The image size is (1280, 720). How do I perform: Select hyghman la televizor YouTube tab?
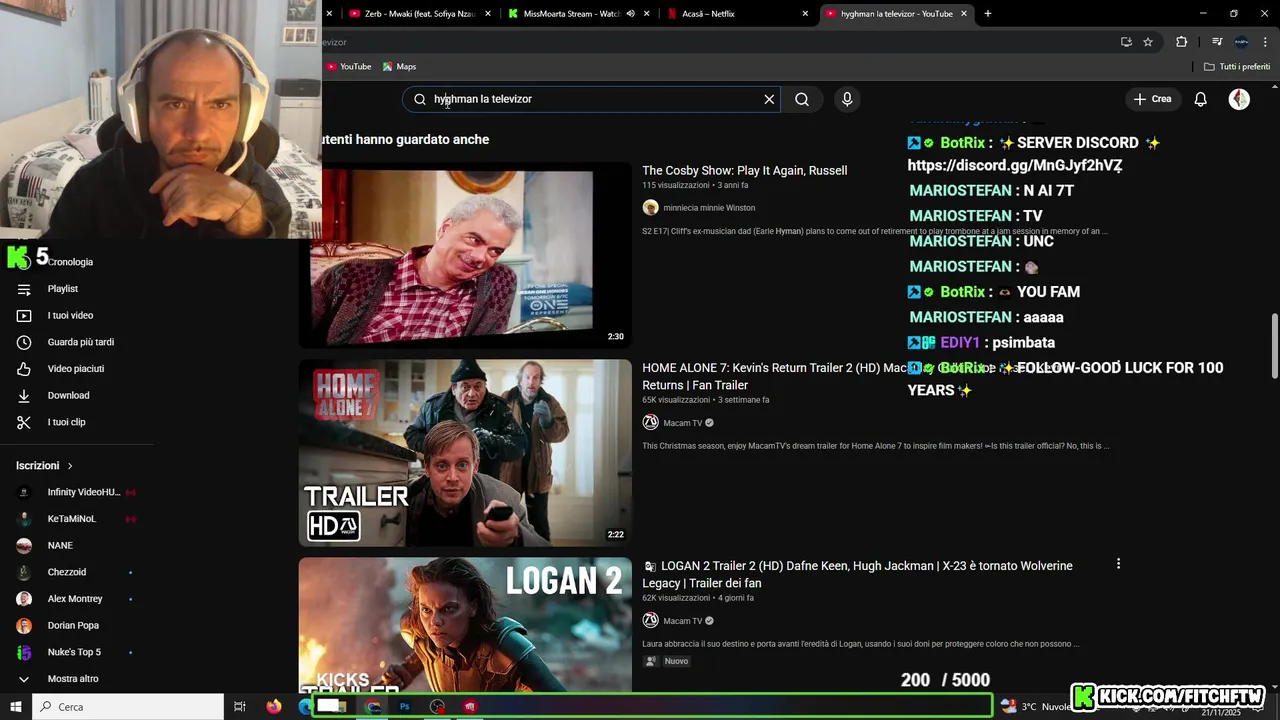[x=895, y=14]
